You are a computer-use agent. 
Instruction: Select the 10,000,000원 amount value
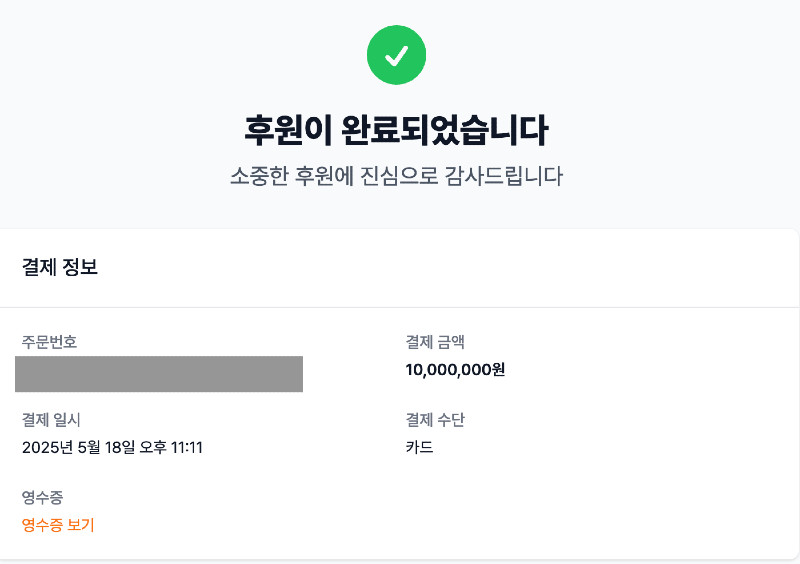click(x=455, y=370)
